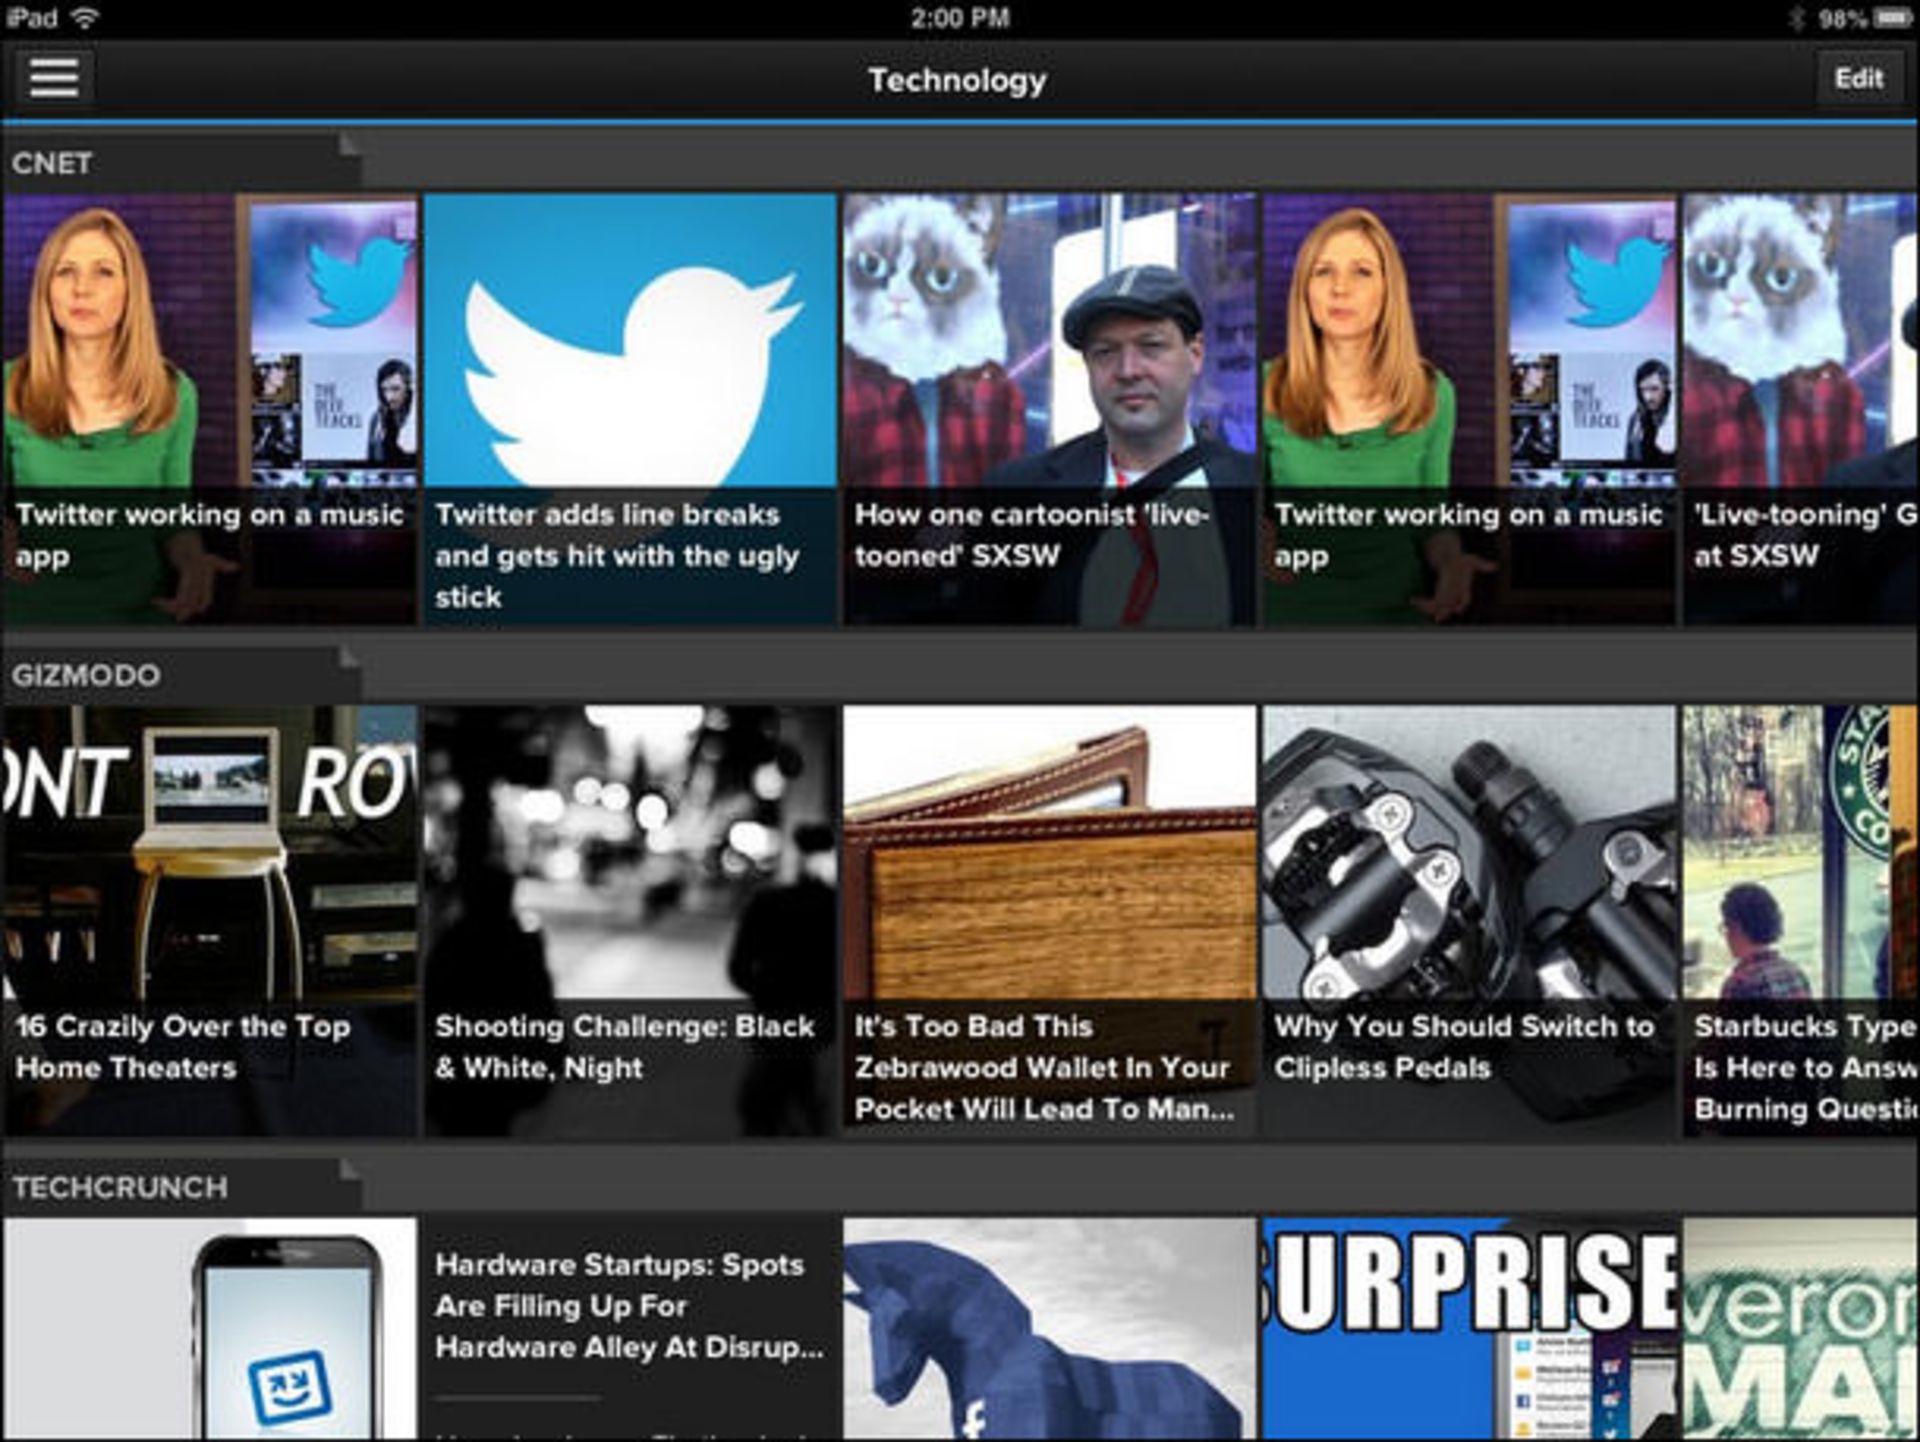This screenshot has width=1920, height=1442.
Task: Open Twitter adds line breaks article
Action: 630,410
